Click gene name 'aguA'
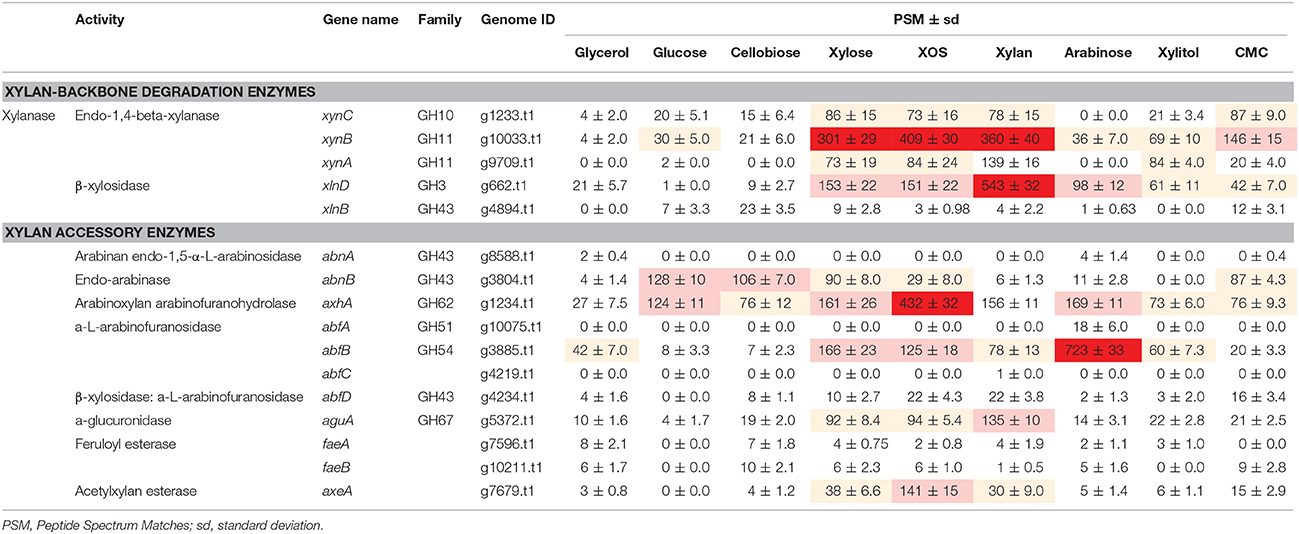Screen dimensions: 1299x534 click(338, 423)
